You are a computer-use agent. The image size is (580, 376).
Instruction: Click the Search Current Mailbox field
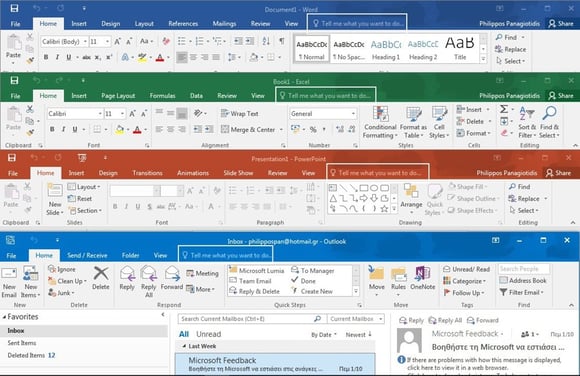pyautogui.click(x=245, y=319)
